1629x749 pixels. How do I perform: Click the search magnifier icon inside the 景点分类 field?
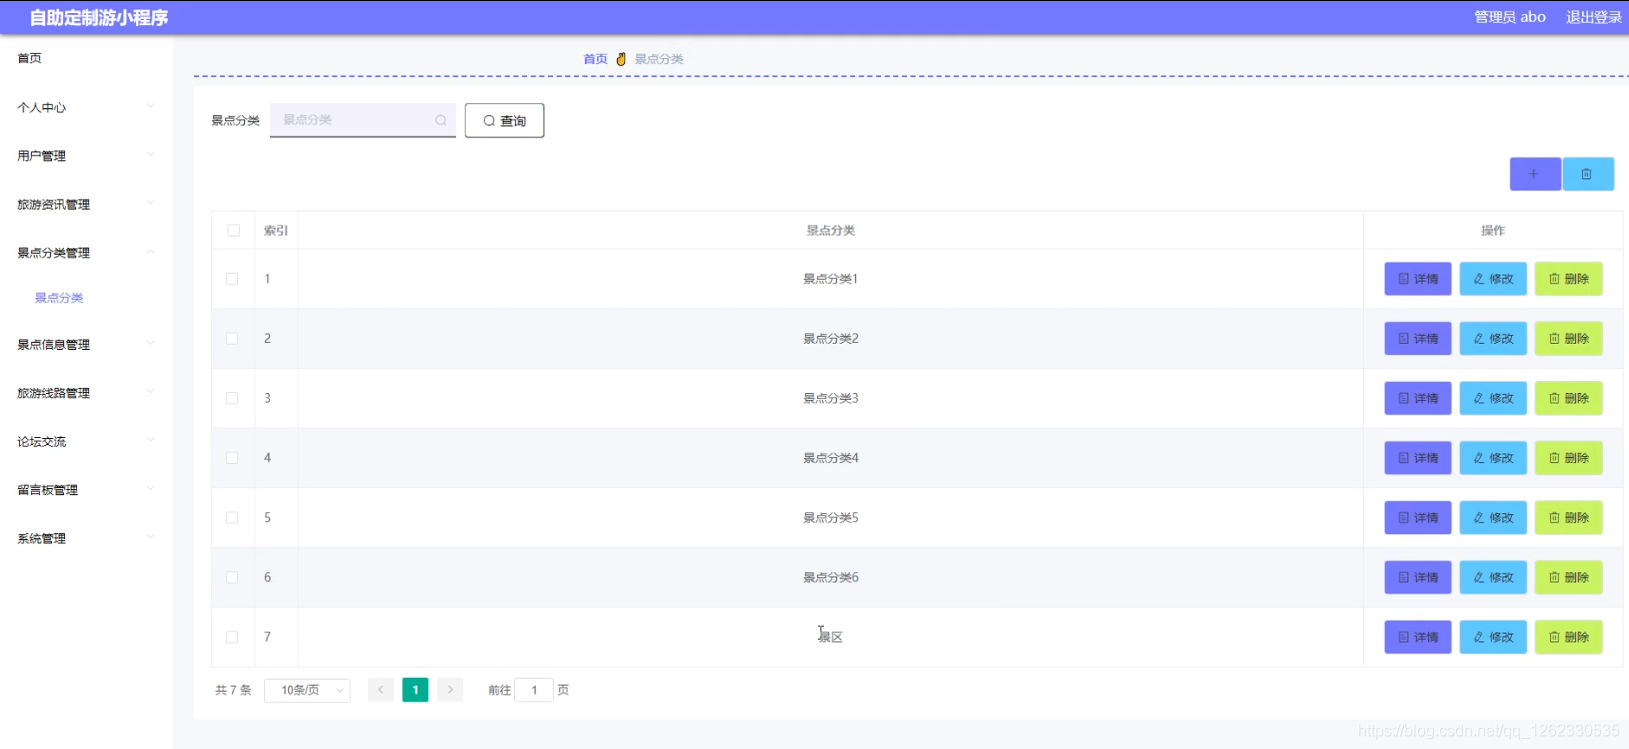click(441, 120)
